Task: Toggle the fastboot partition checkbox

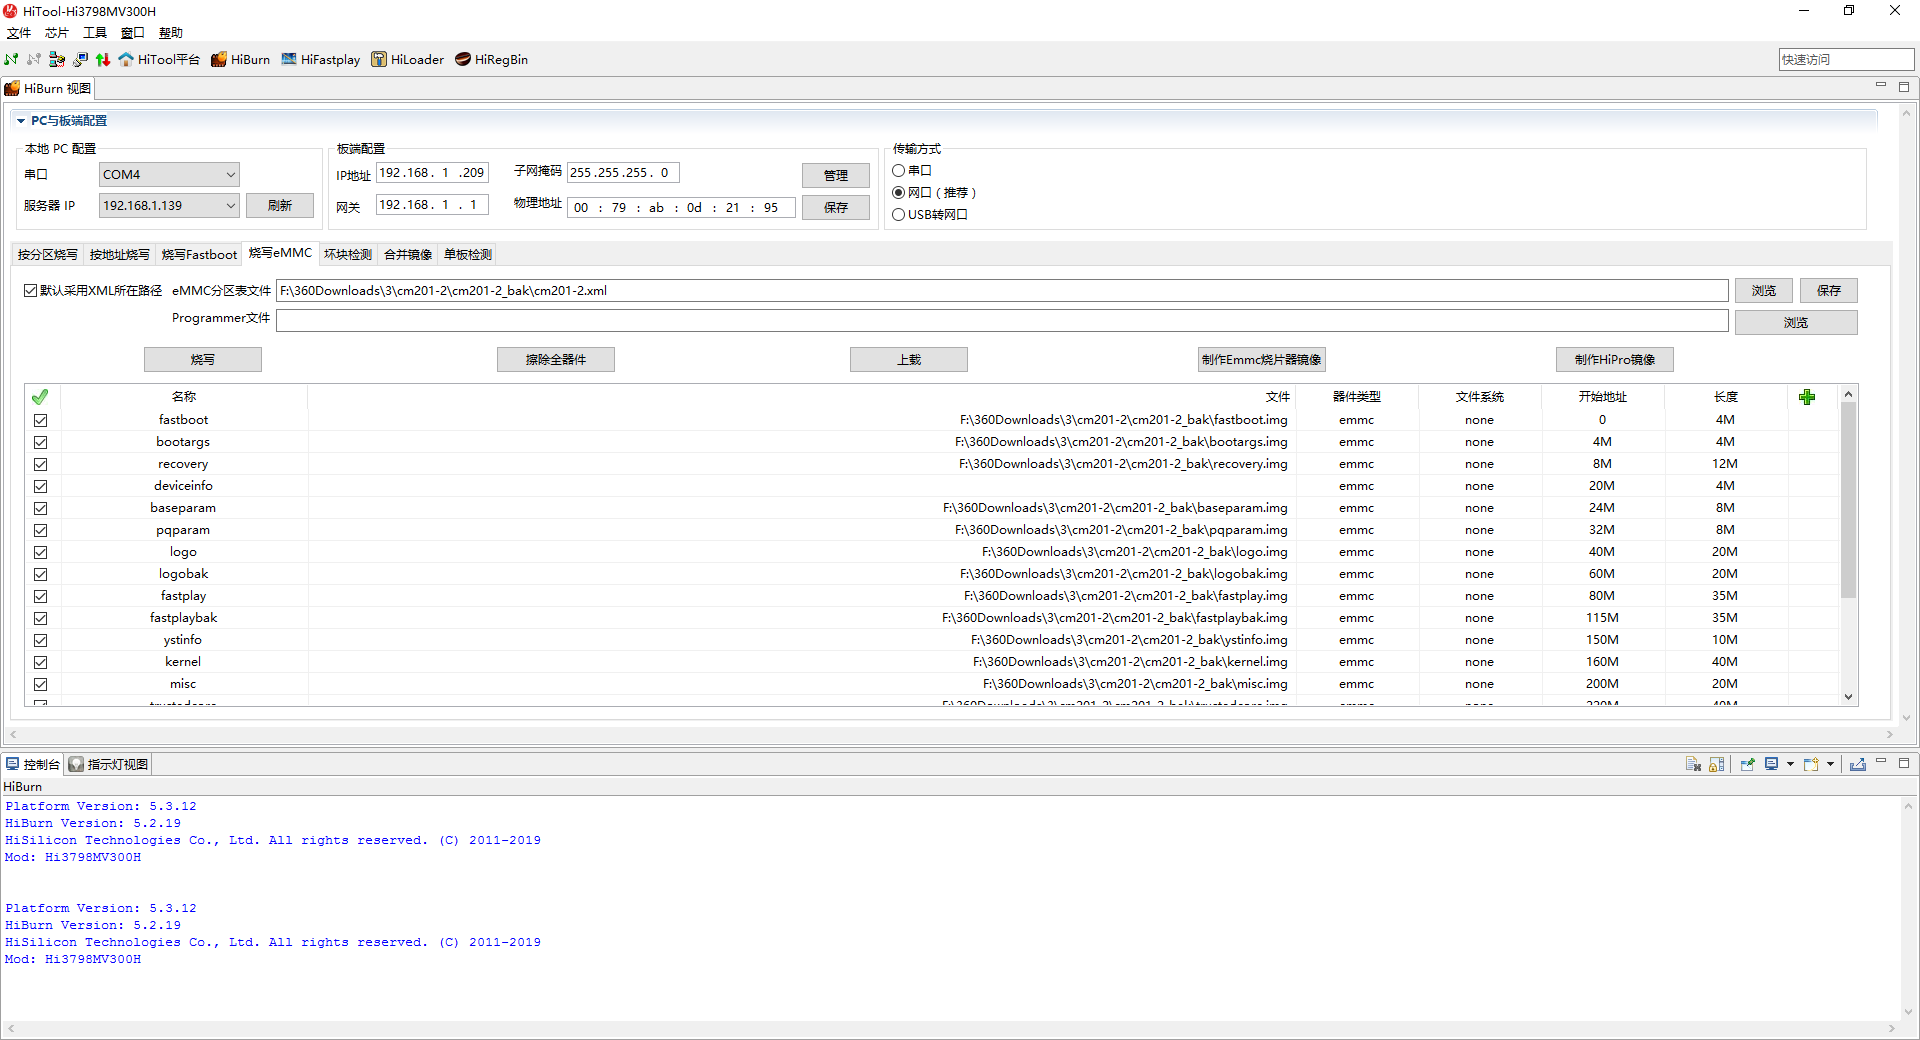Action: coord(40,420)
